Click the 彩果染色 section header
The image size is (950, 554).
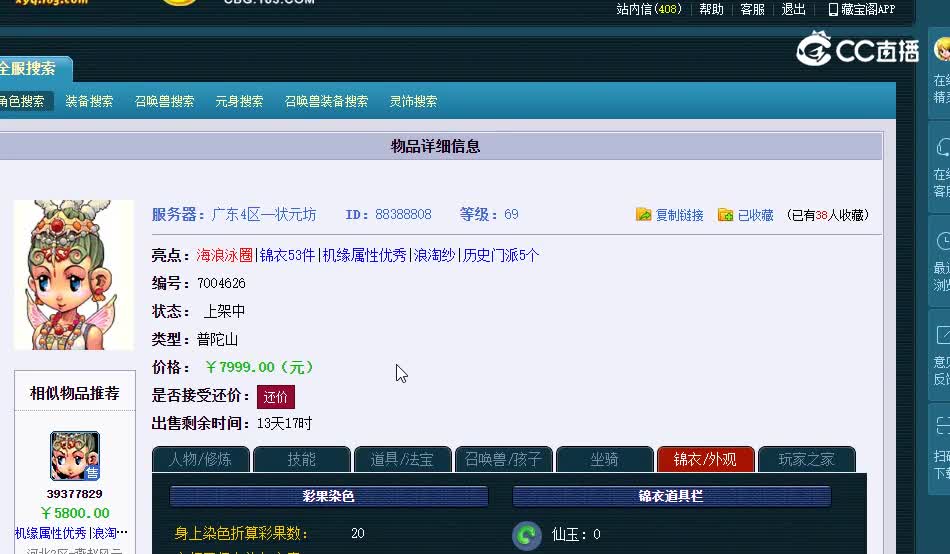[328, 496]
